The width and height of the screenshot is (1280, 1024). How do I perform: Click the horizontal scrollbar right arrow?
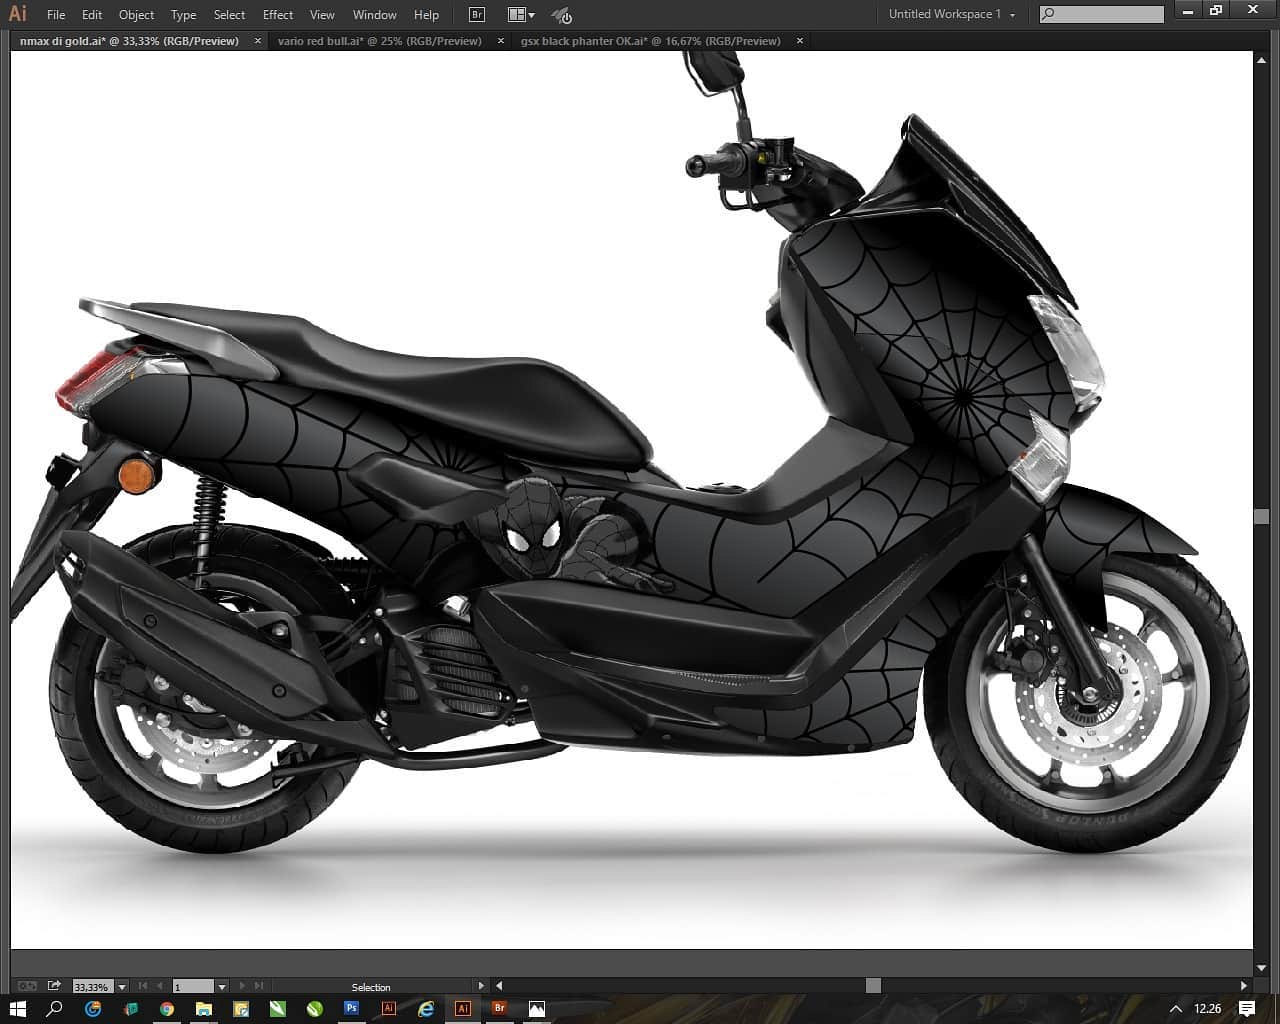tap(1244, 986)
